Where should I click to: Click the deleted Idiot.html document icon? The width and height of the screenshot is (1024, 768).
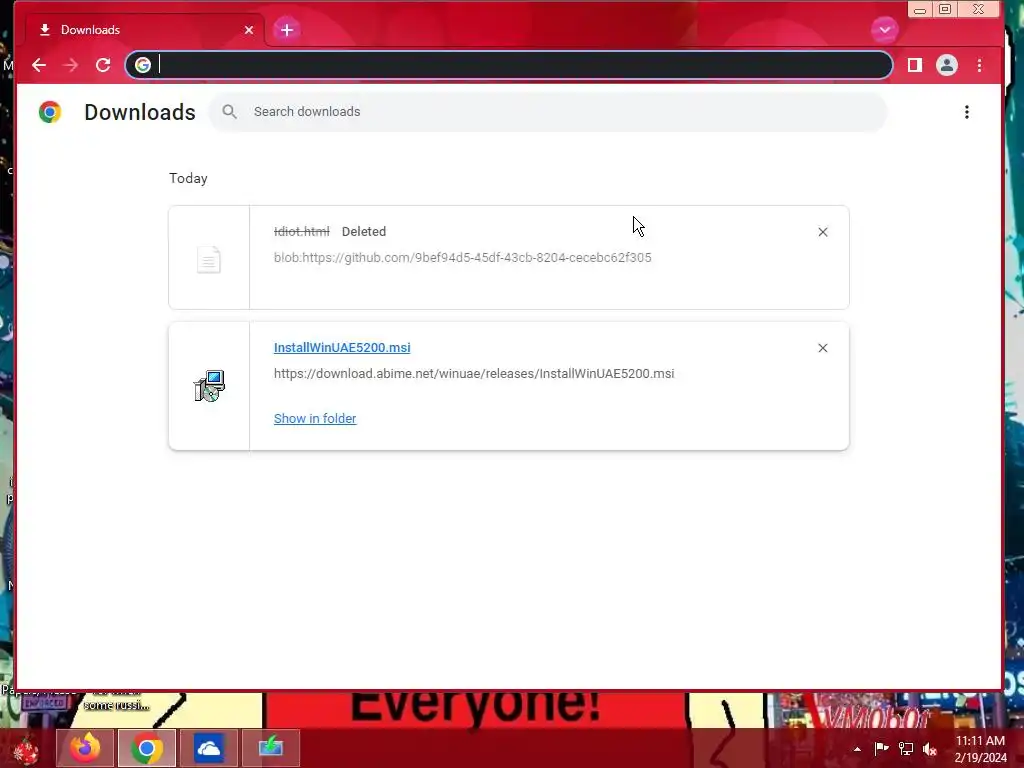pyautogui.click(x=209, y=259)
